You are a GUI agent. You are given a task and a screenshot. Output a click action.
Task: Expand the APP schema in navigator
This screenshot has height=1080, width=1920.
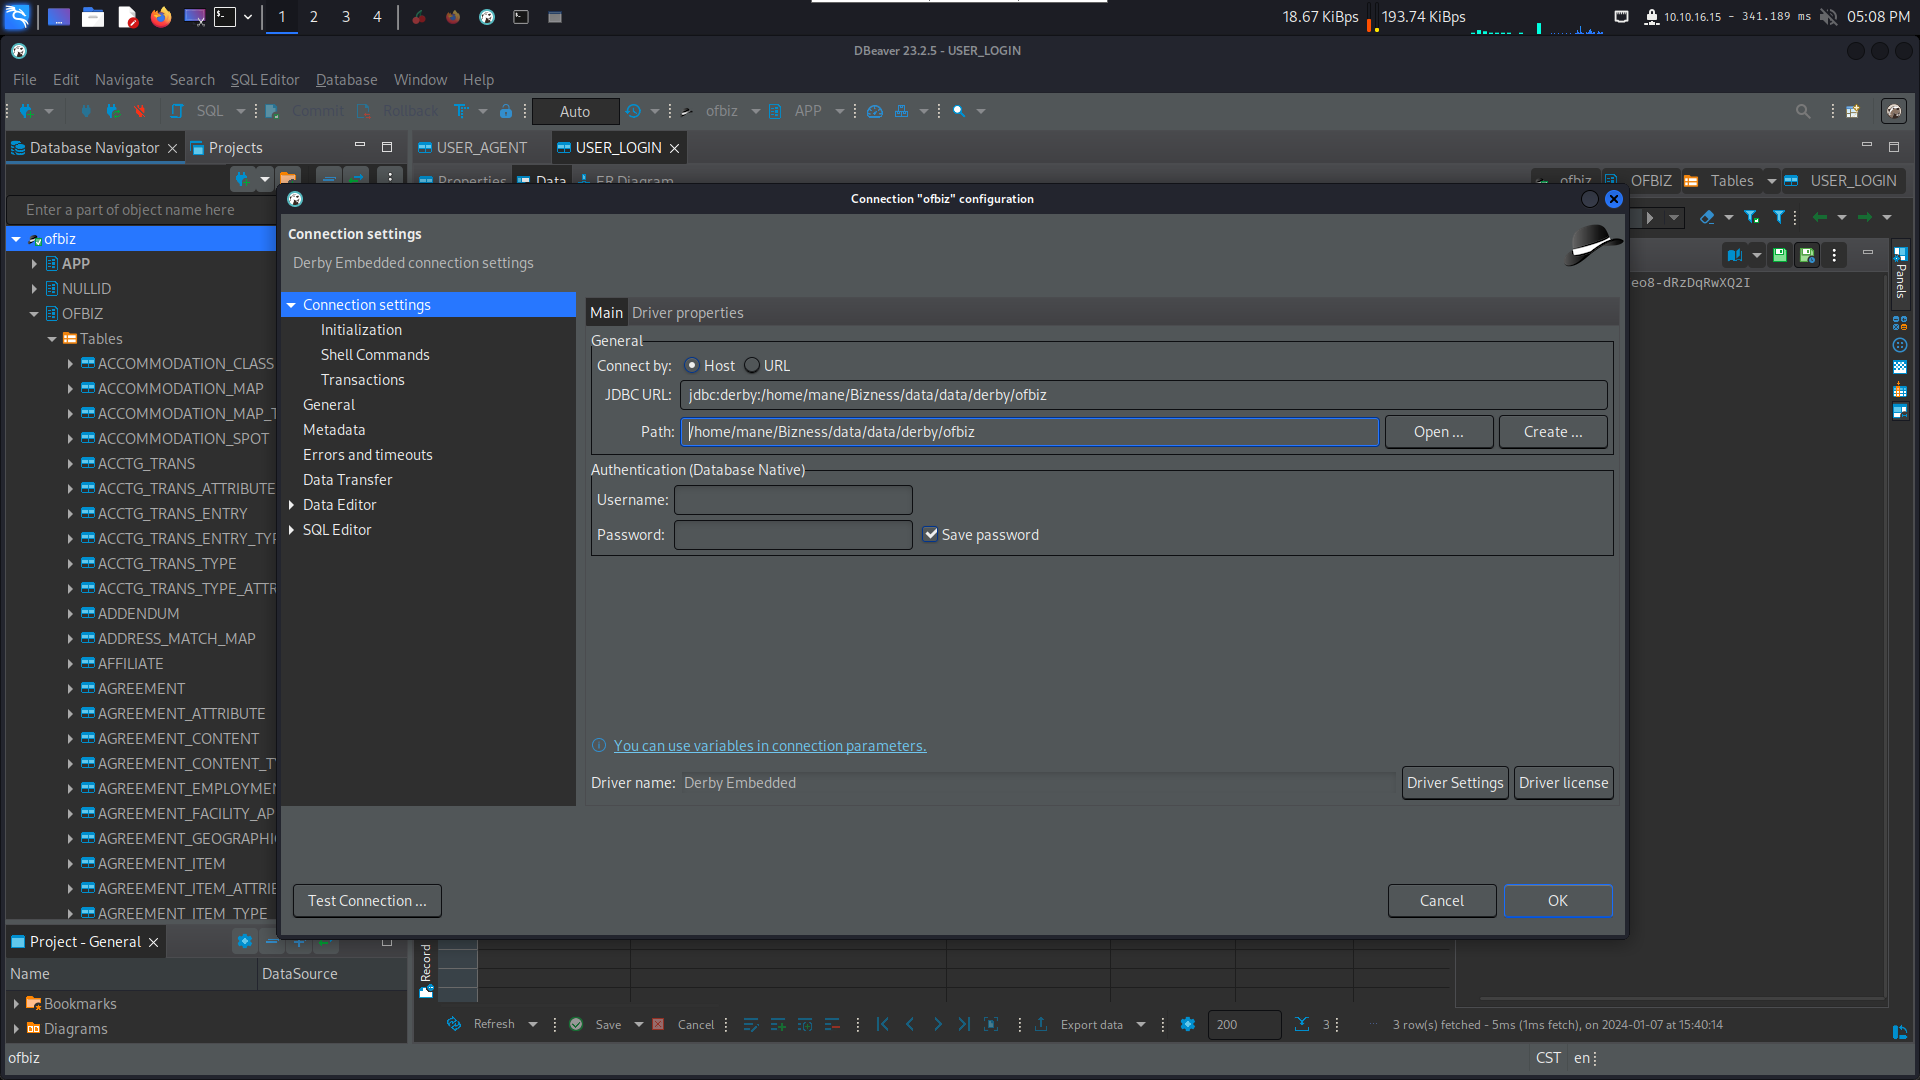pos(34,264)
